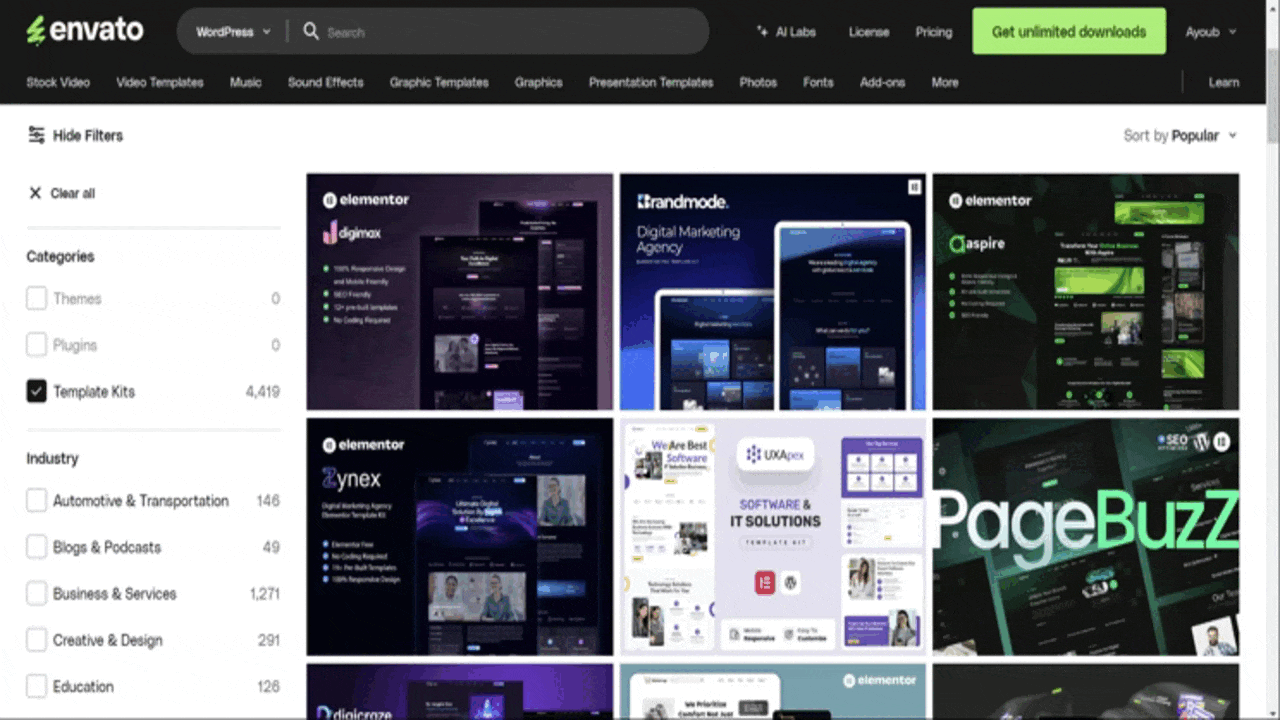The width and height of the screenshot is (1280, 720).
Task: Uncheck the Template Kits checkbox
Action: click(x=37, y=392)
